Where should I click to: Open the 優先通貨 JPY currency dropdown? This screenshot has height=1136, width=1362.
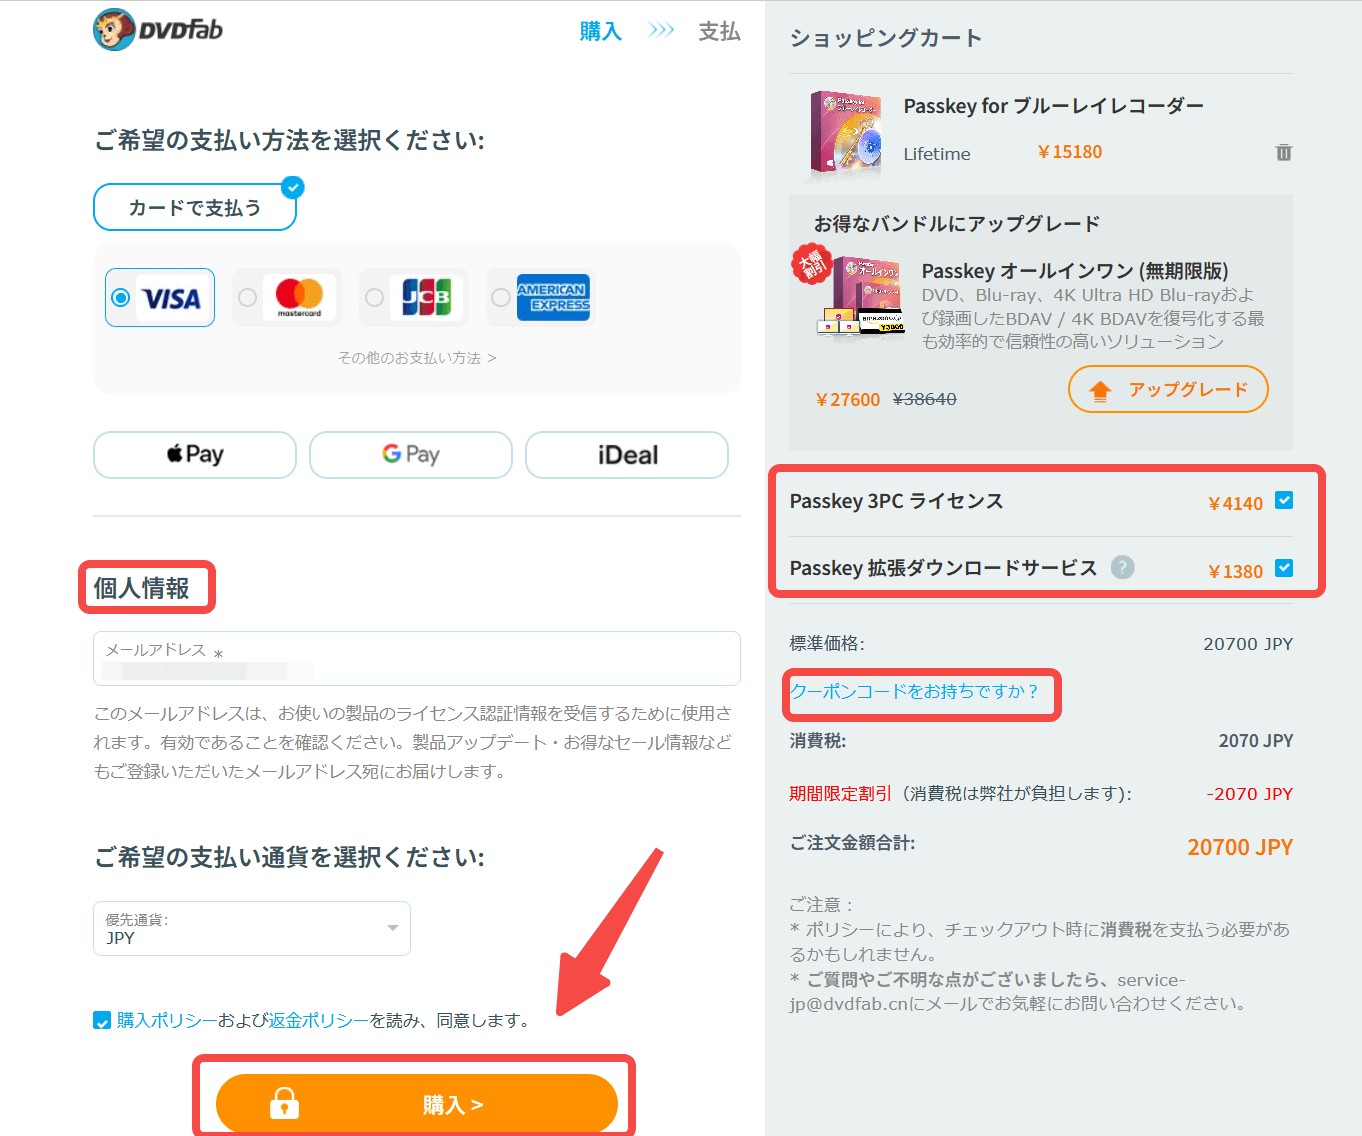point(252,929)
